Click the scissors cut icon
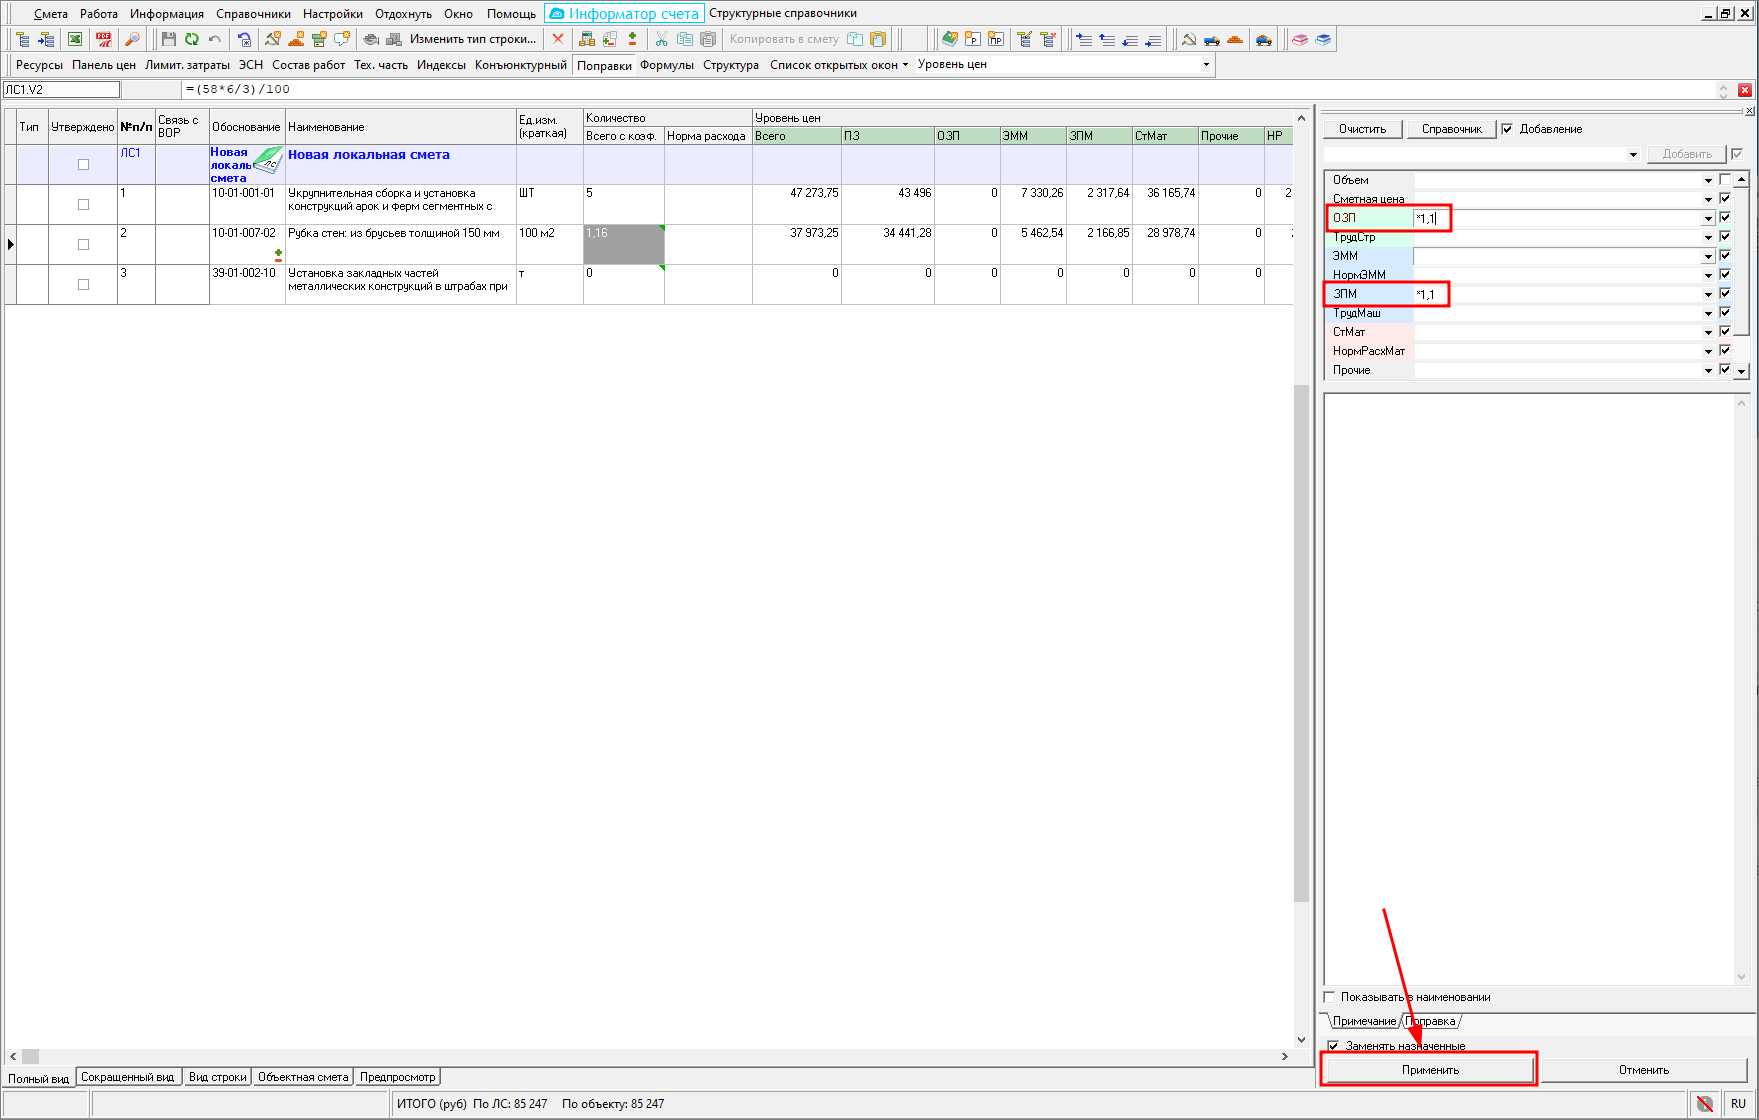 click(x=661, y=39)
